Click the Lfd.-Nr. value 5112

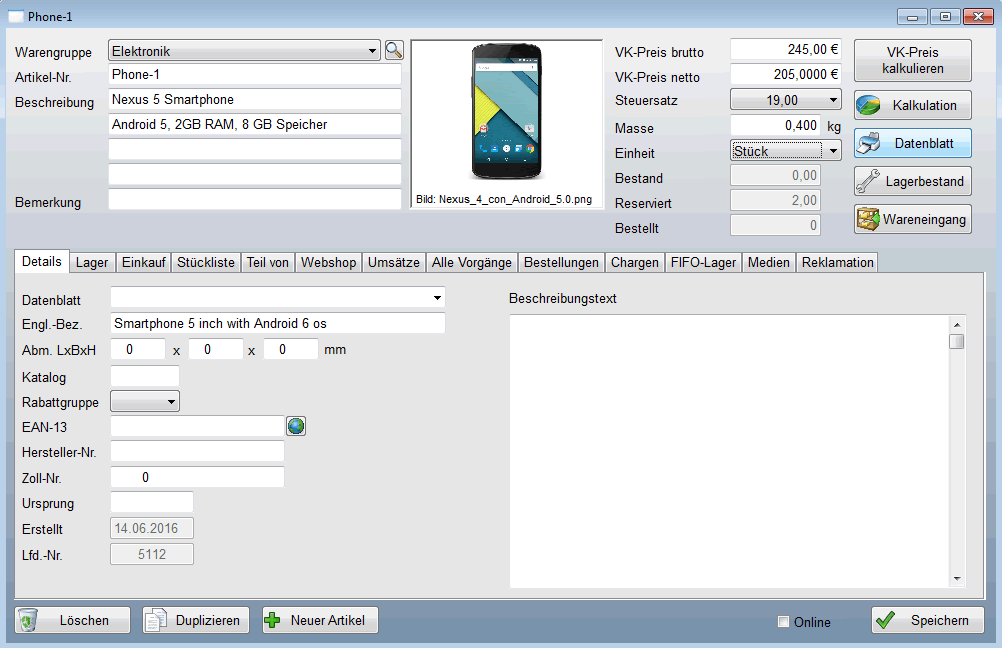(152, 554)
